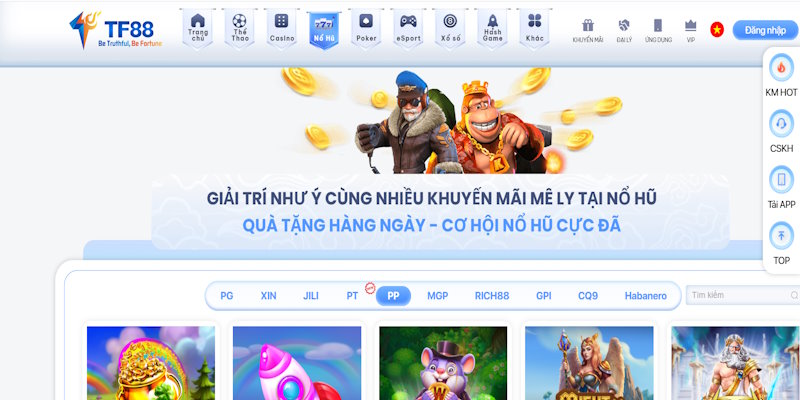This screenshot has height=400, width=800.
Task: Select the XIN provider tab
Action: [x=268, y=296]
